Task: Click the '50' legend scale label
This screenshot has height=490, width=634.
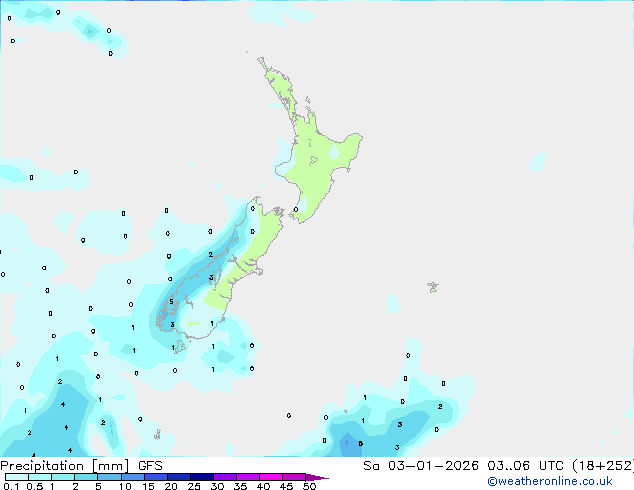Action: [309, 486]
